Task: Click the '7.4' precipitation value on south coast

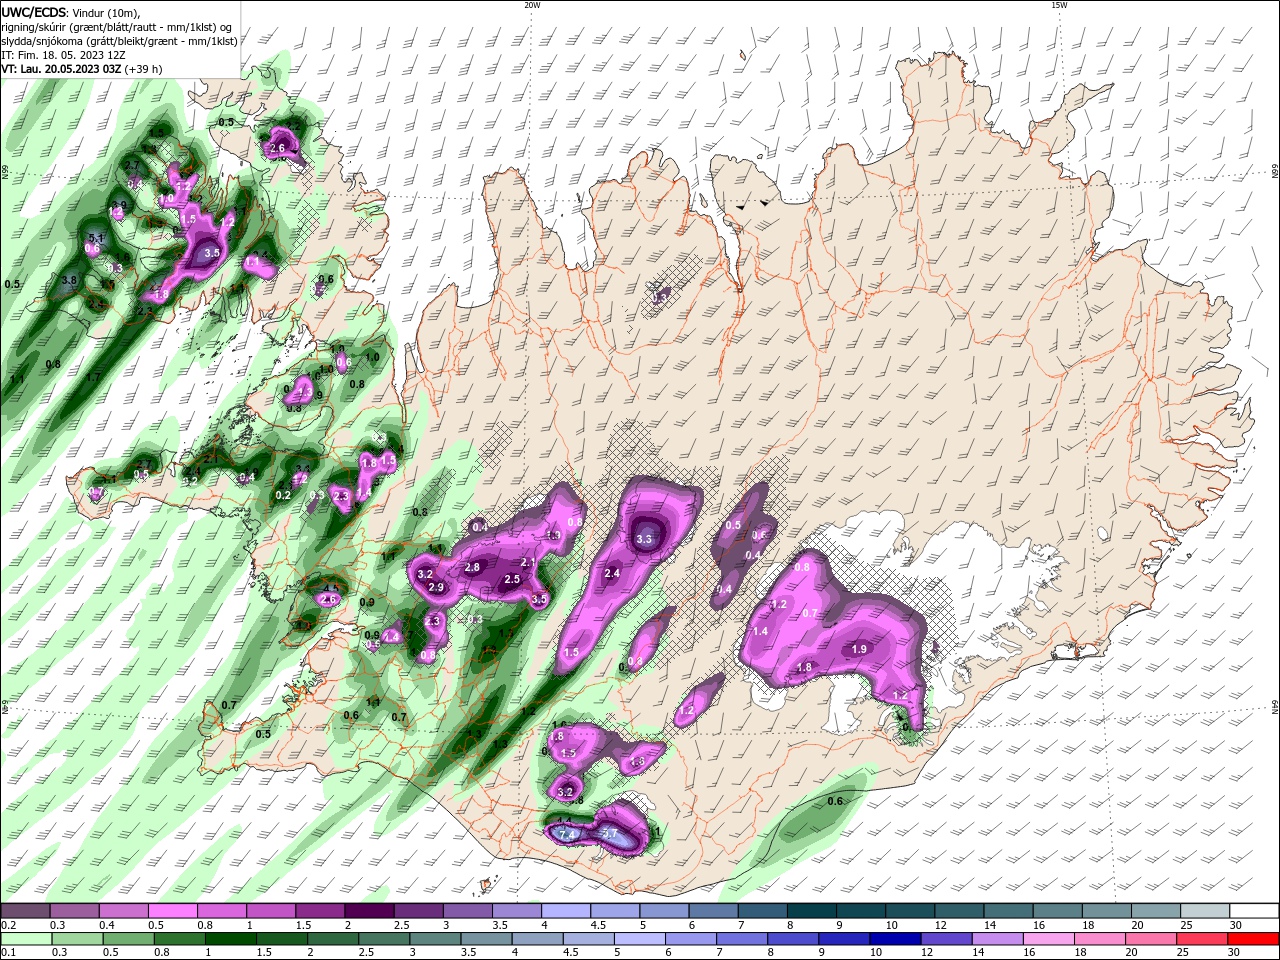Action: [x=567, y=834]
